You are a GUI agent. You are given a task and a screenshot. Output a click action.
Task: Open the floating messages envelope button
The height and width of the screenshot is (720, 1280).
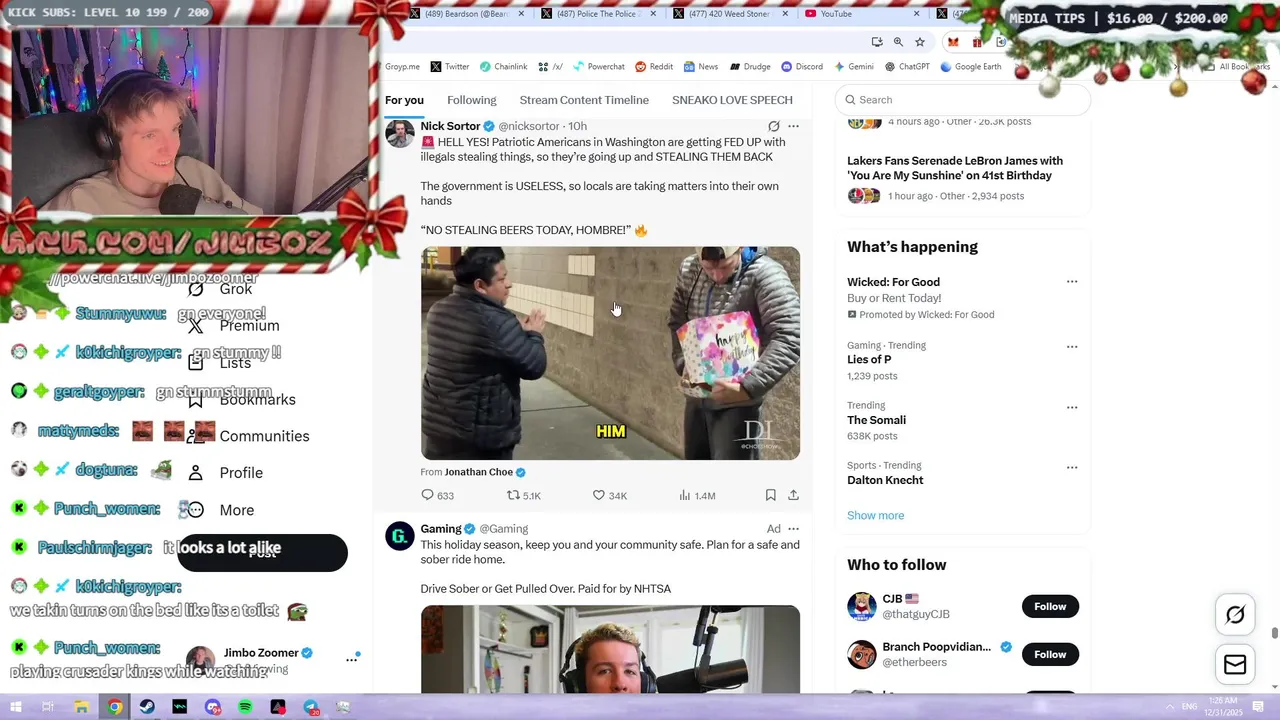tap(1235, 665)
